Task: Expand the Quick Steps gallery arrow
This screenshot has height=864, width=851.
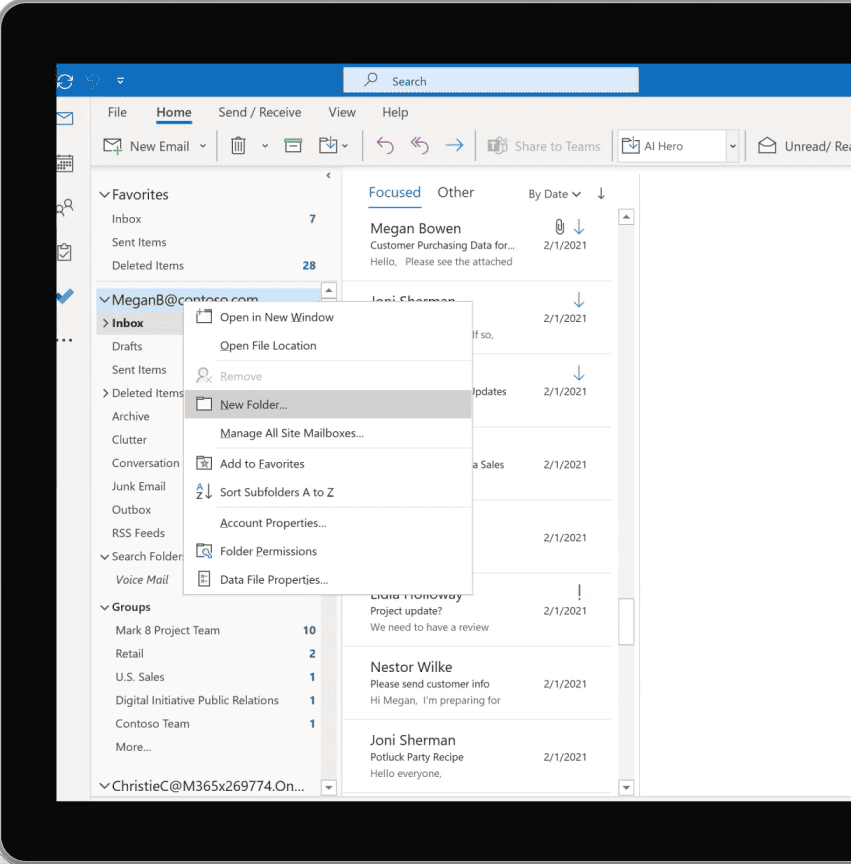Action: (732, 146)
